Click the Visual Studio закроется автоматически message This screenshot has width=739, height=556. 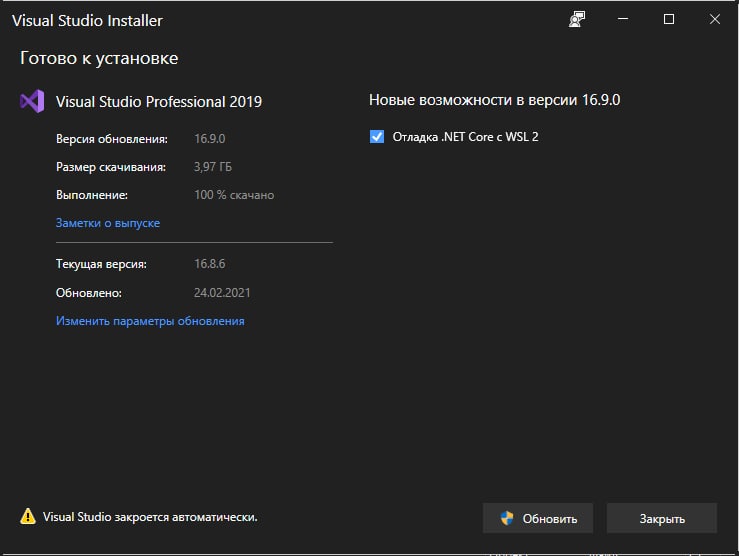click(x=150, y=517)
